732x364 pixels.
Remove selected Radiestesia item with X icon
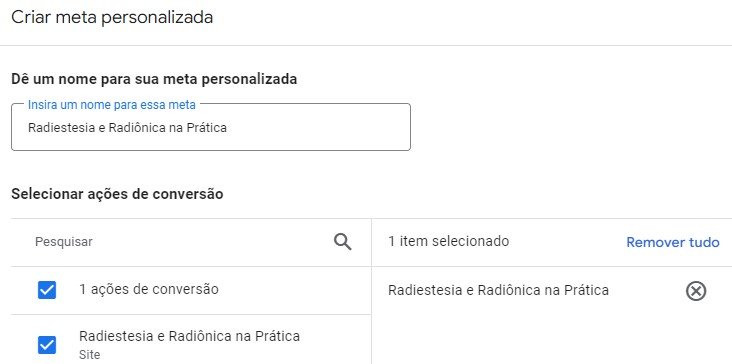tap(696, 291)
